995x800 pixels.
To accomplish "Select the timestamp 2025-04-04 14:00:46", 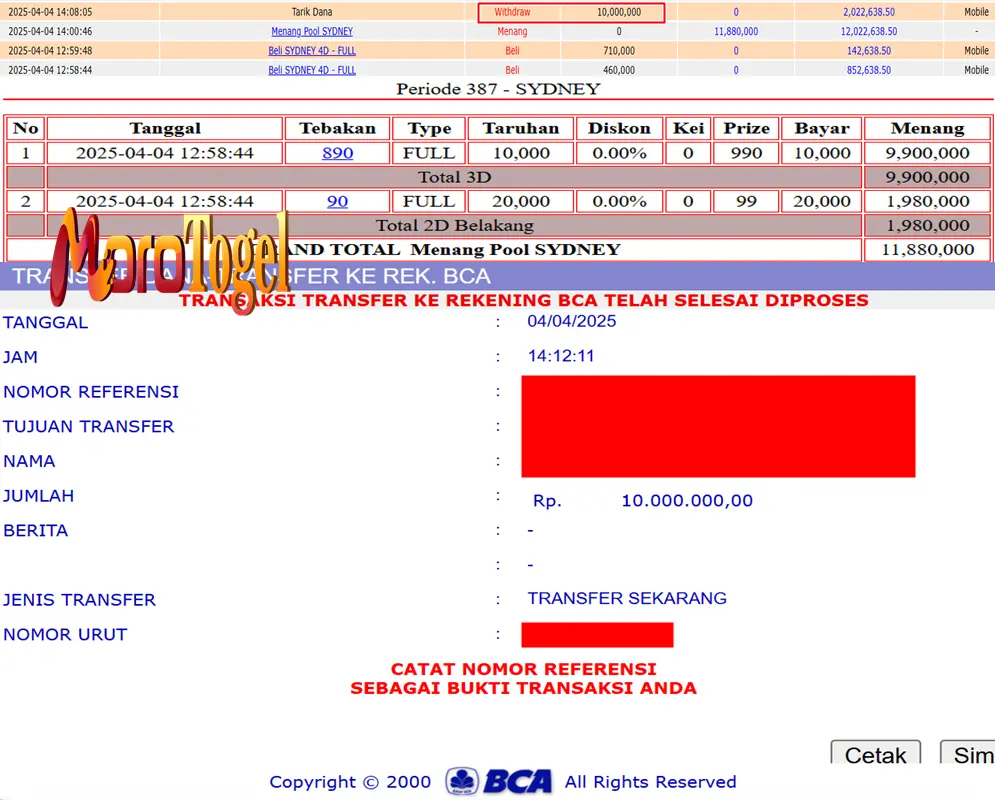I will [x=50, y=31].
